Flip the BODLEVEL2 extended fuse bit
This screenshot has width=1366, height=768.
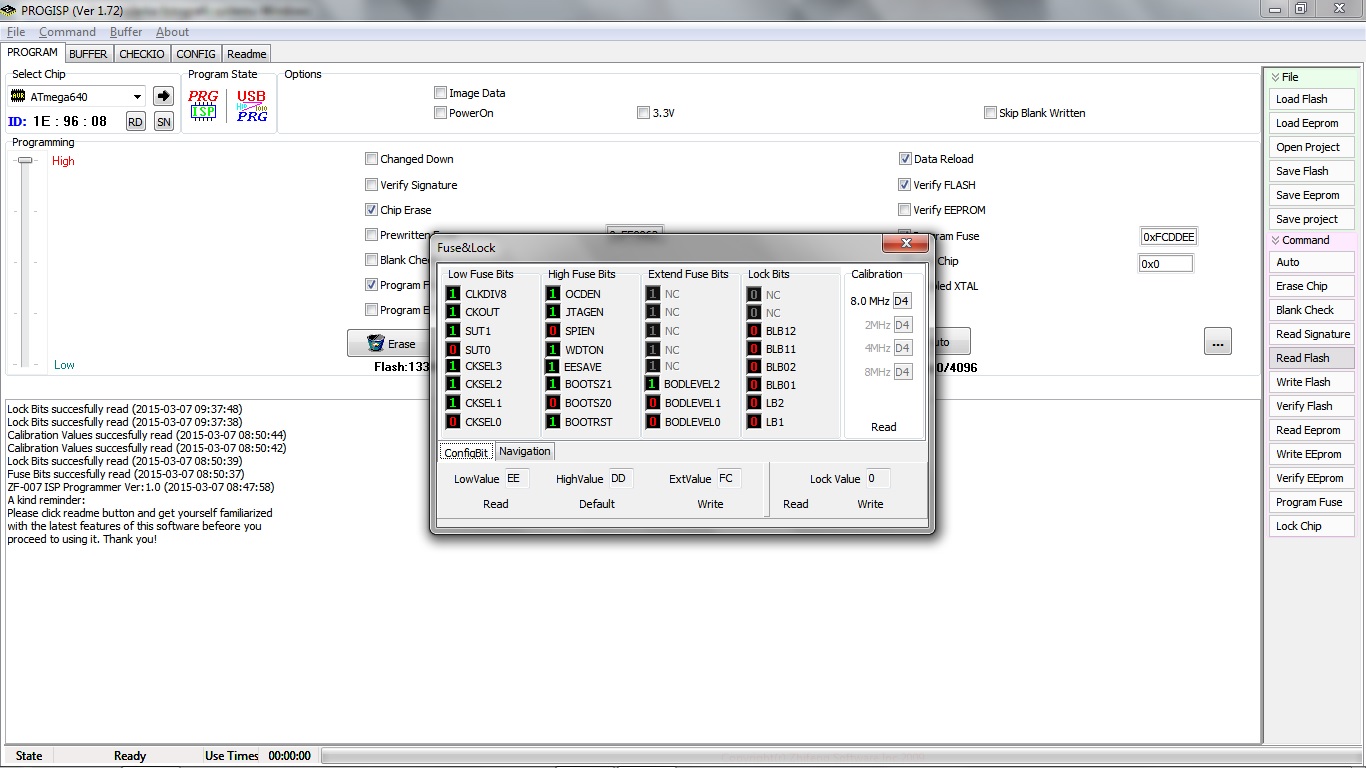click(x=653, y=384)
